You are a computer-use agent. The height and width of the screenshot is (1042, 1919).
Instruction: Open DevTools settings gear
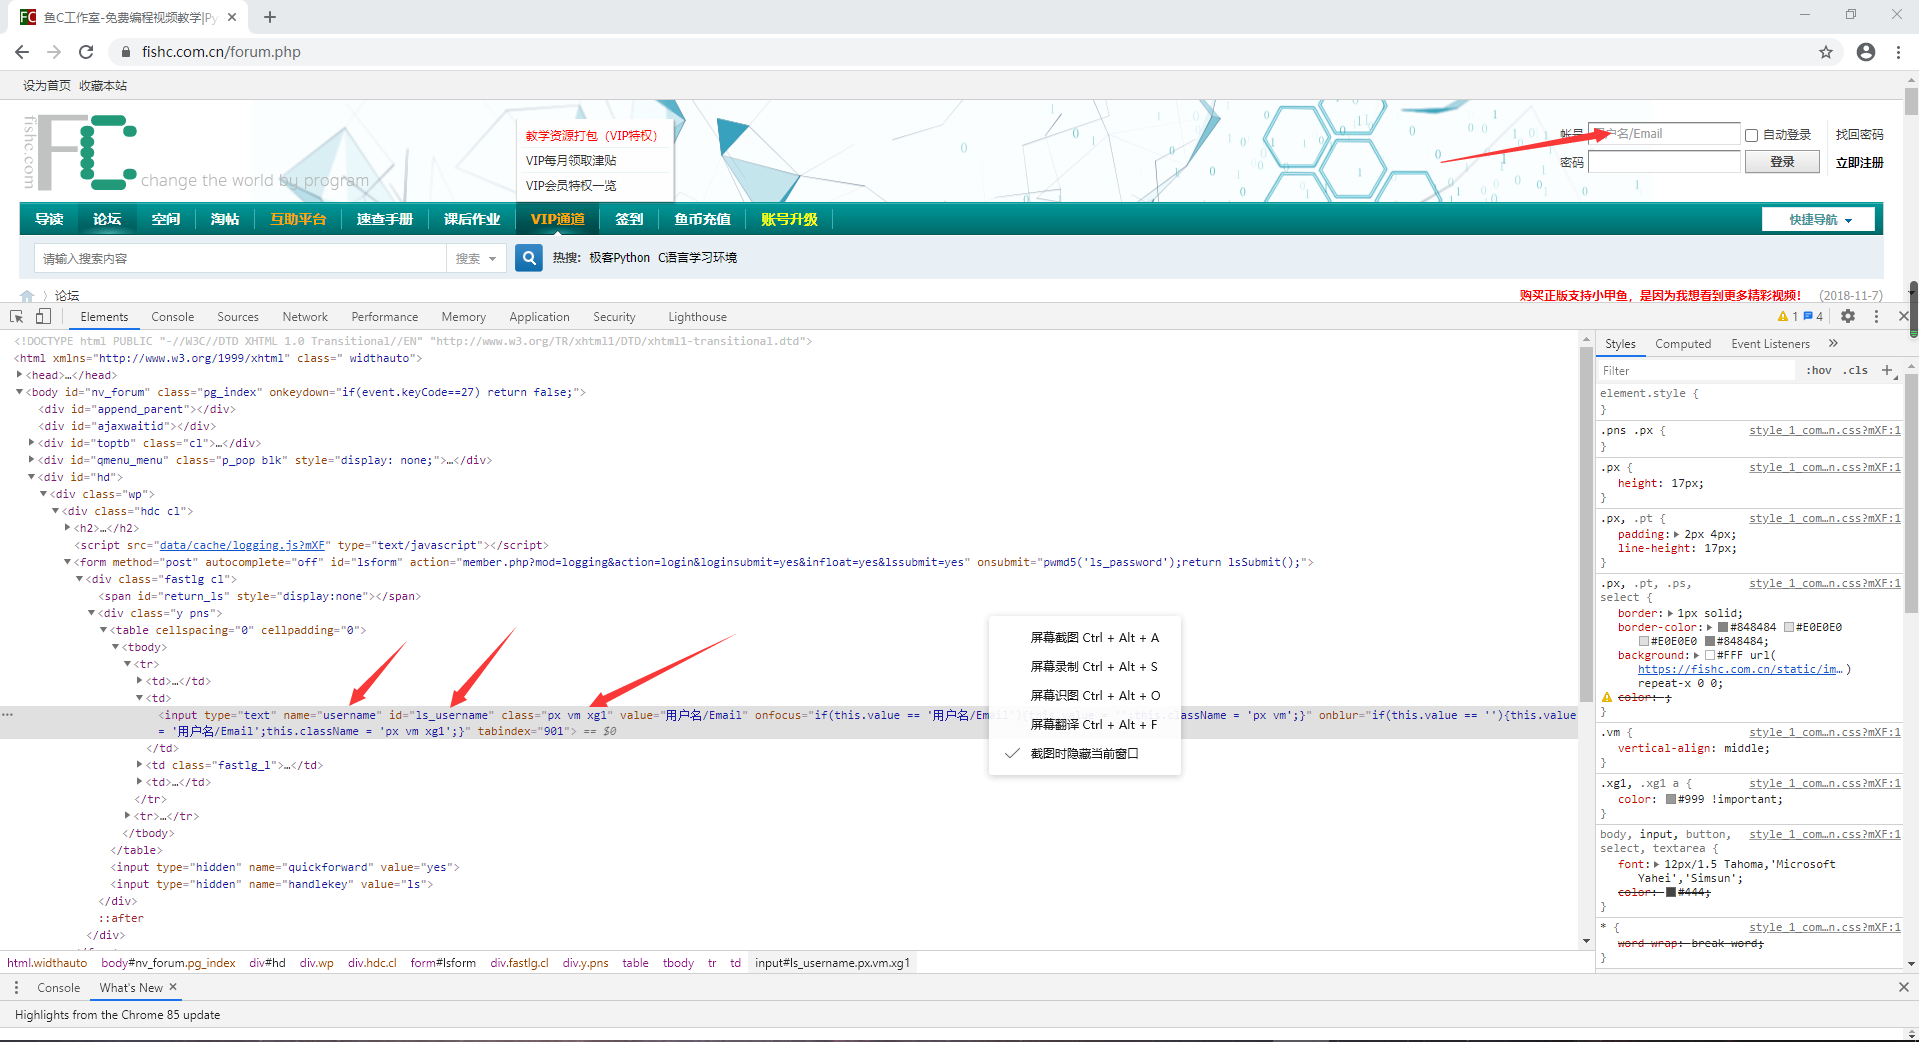pos(1848,316)
